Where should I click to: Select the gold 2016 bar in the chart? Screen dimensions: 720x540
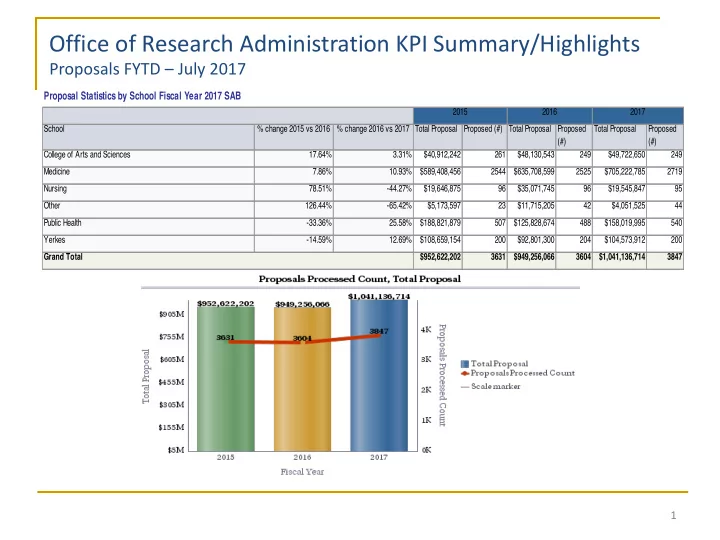302,379
